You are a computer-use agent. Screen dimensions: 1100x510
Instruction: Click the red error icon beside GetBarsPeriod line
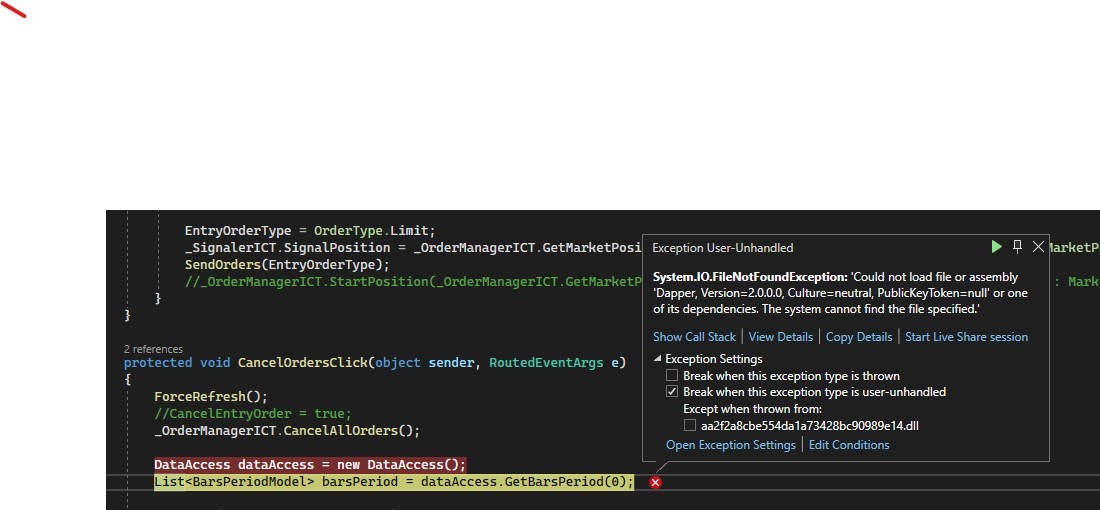point(655,483)
